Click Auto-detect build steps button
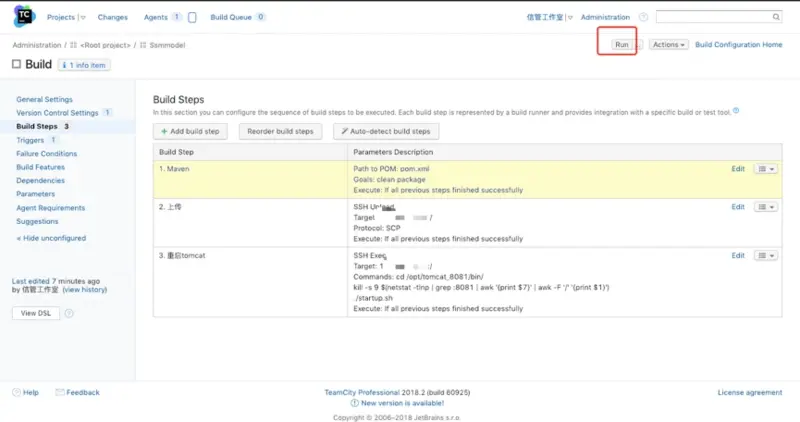Screen dimensions: 800x422 point(386,131)
